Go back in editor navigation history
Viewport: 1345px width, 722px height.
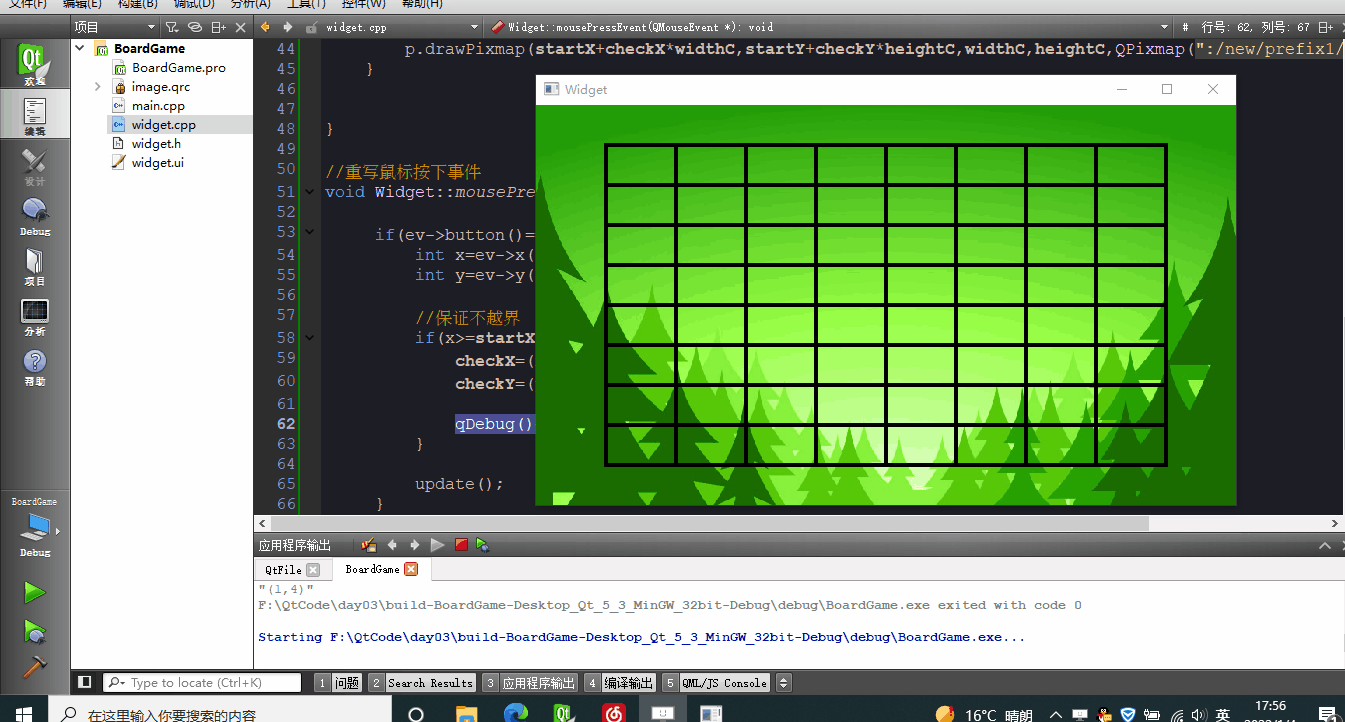click(x=265, y=27)
